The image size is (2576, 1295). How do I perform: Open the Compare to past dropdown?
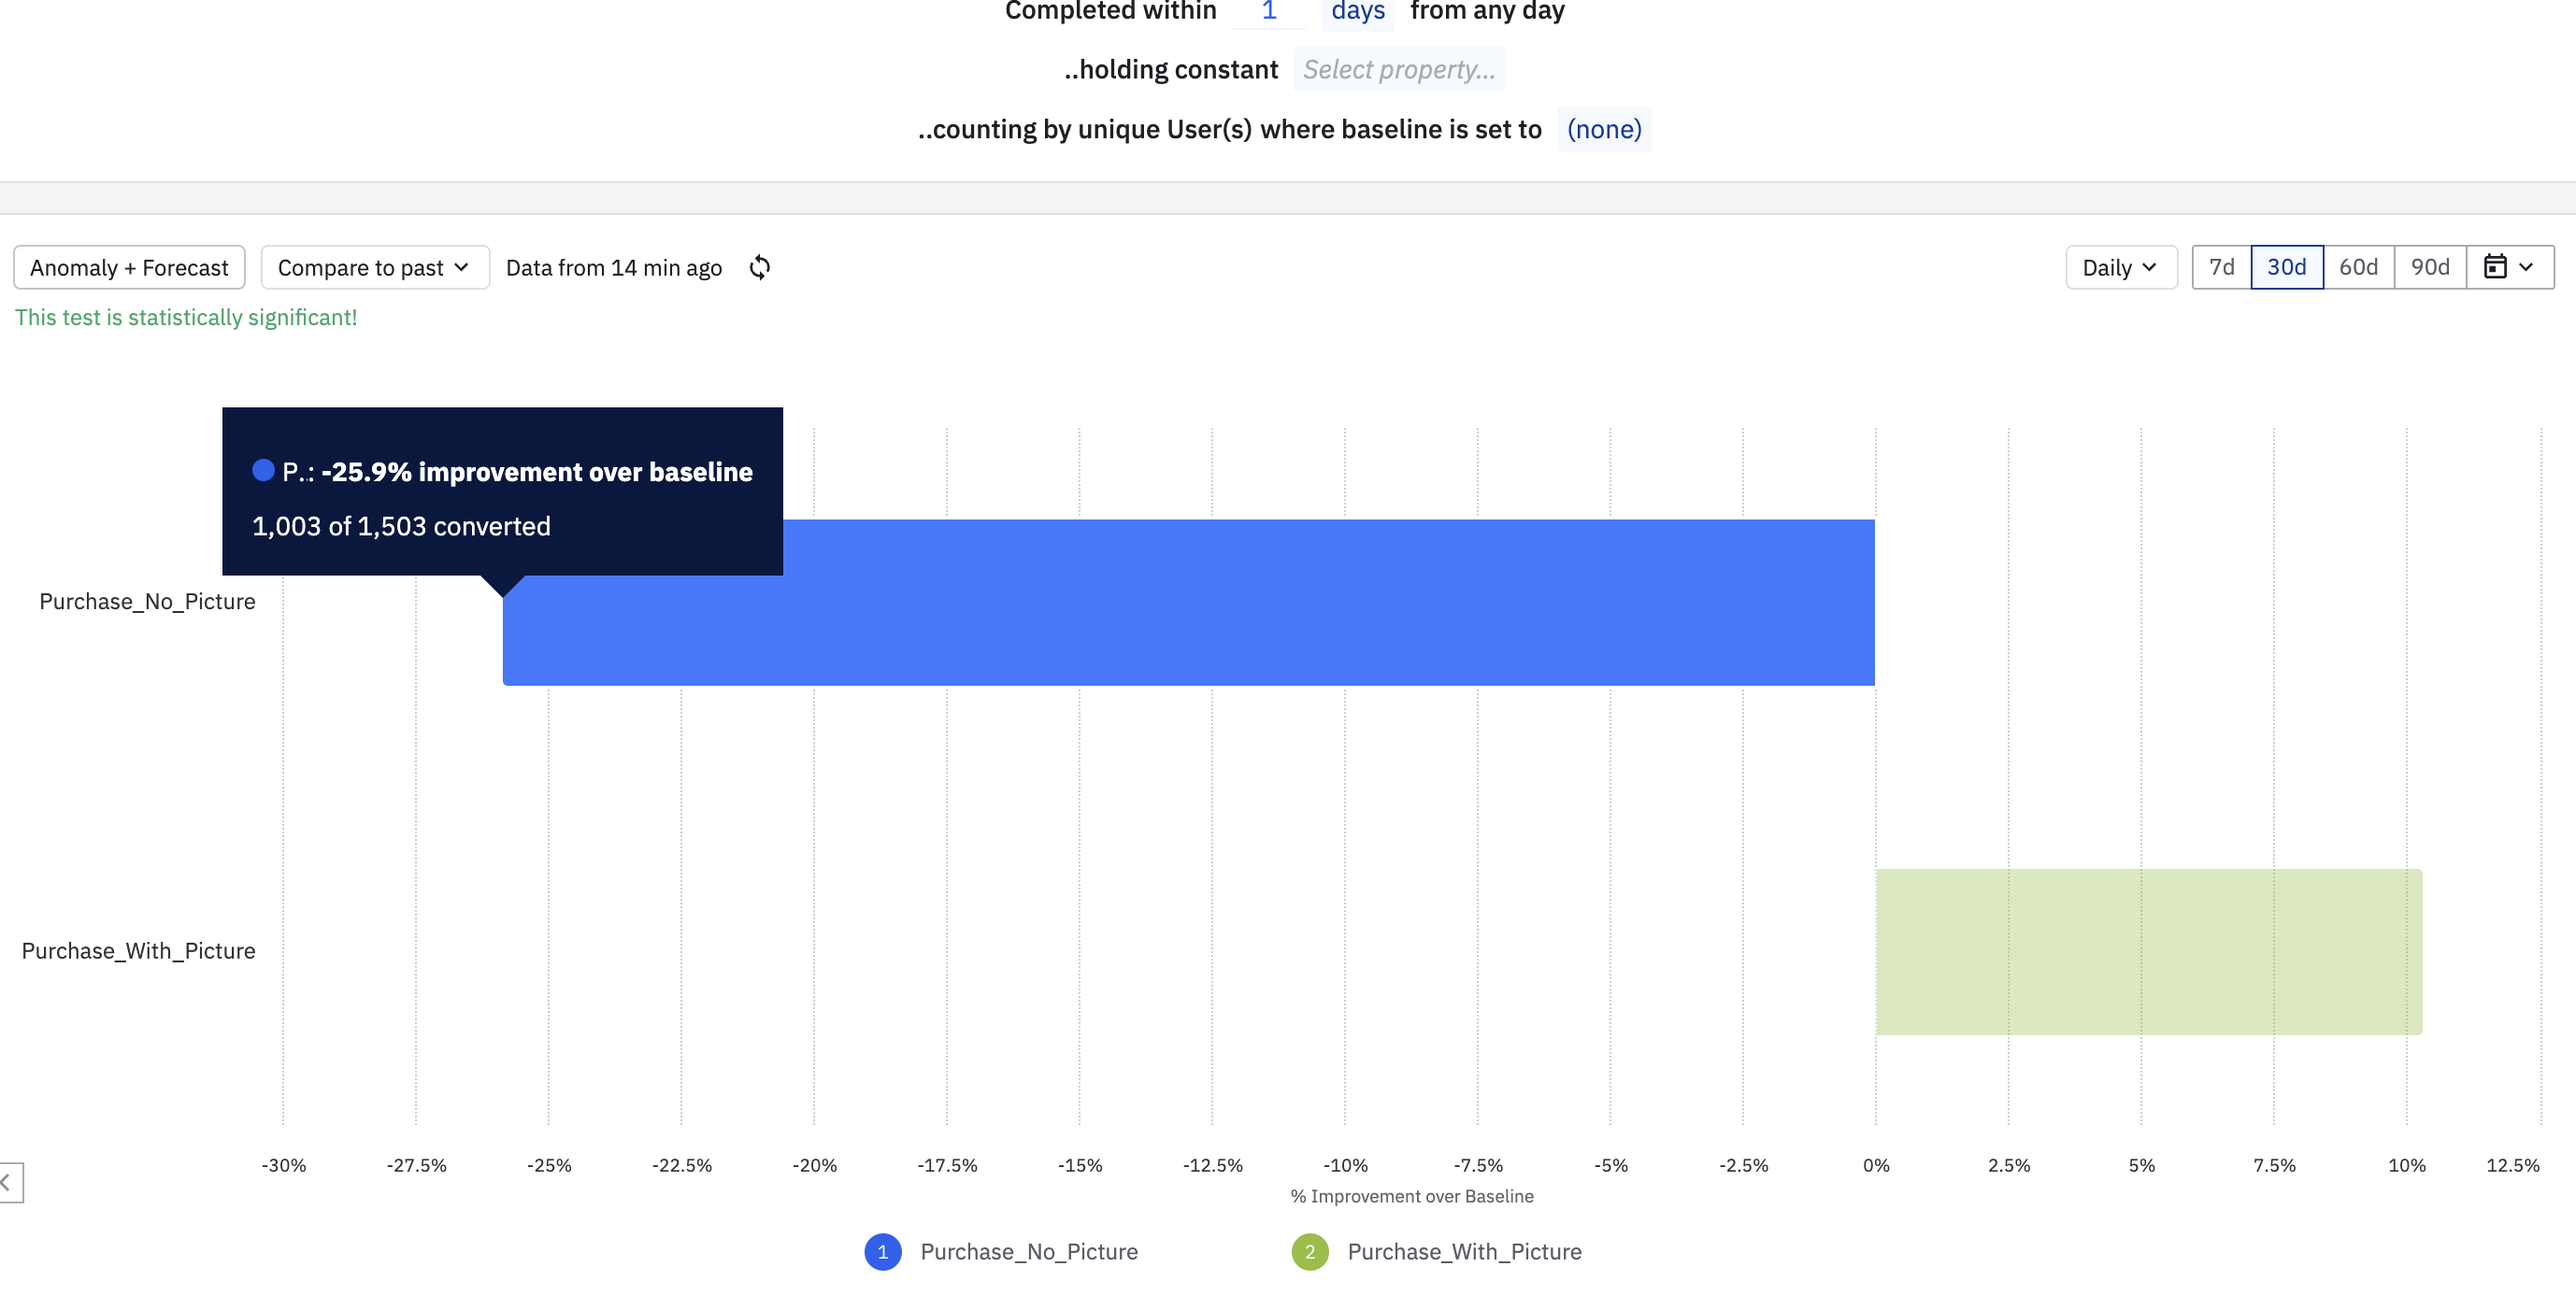tap(374, 267)
